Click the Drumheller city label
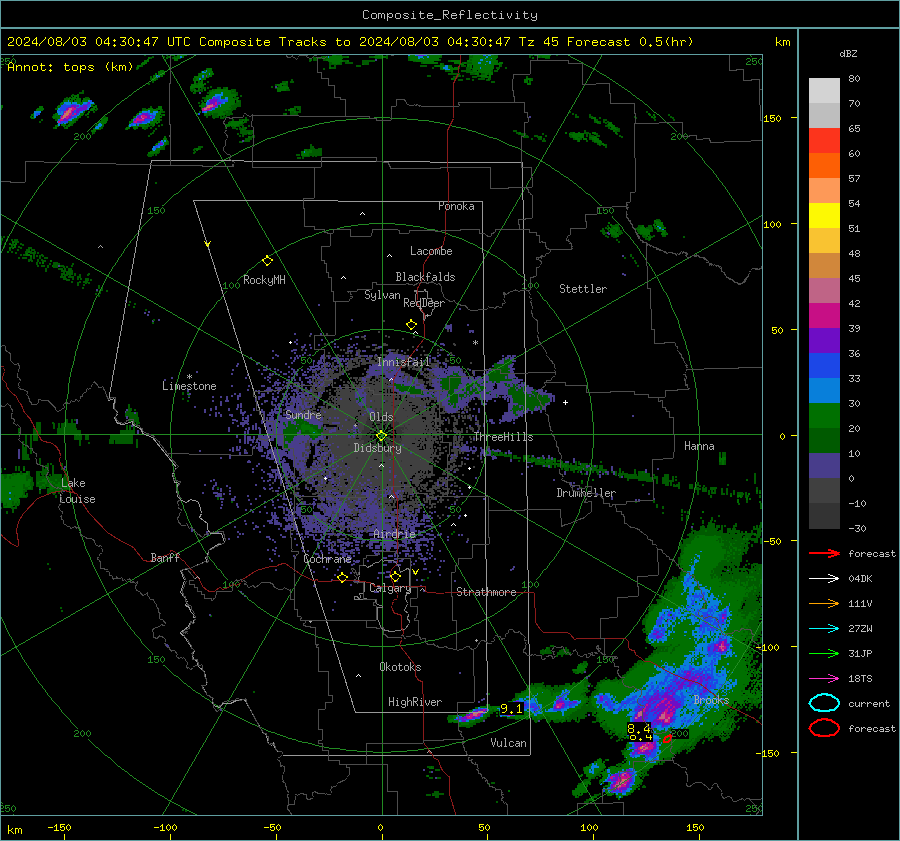Viewport: 900px width, 841px height. (586, 493)
